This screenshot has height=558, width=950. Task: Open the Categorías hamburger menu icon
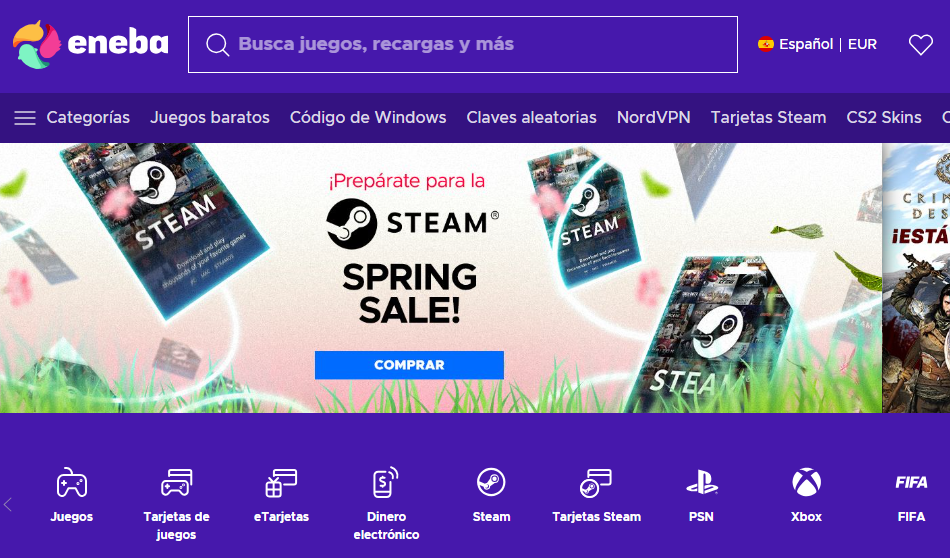point(25,118)
